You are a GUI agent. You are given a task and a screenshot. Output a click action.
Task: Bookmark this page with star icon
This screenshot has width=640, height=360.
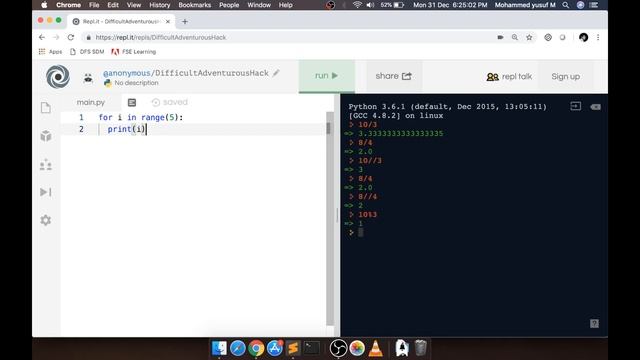(x=529, y=37)
